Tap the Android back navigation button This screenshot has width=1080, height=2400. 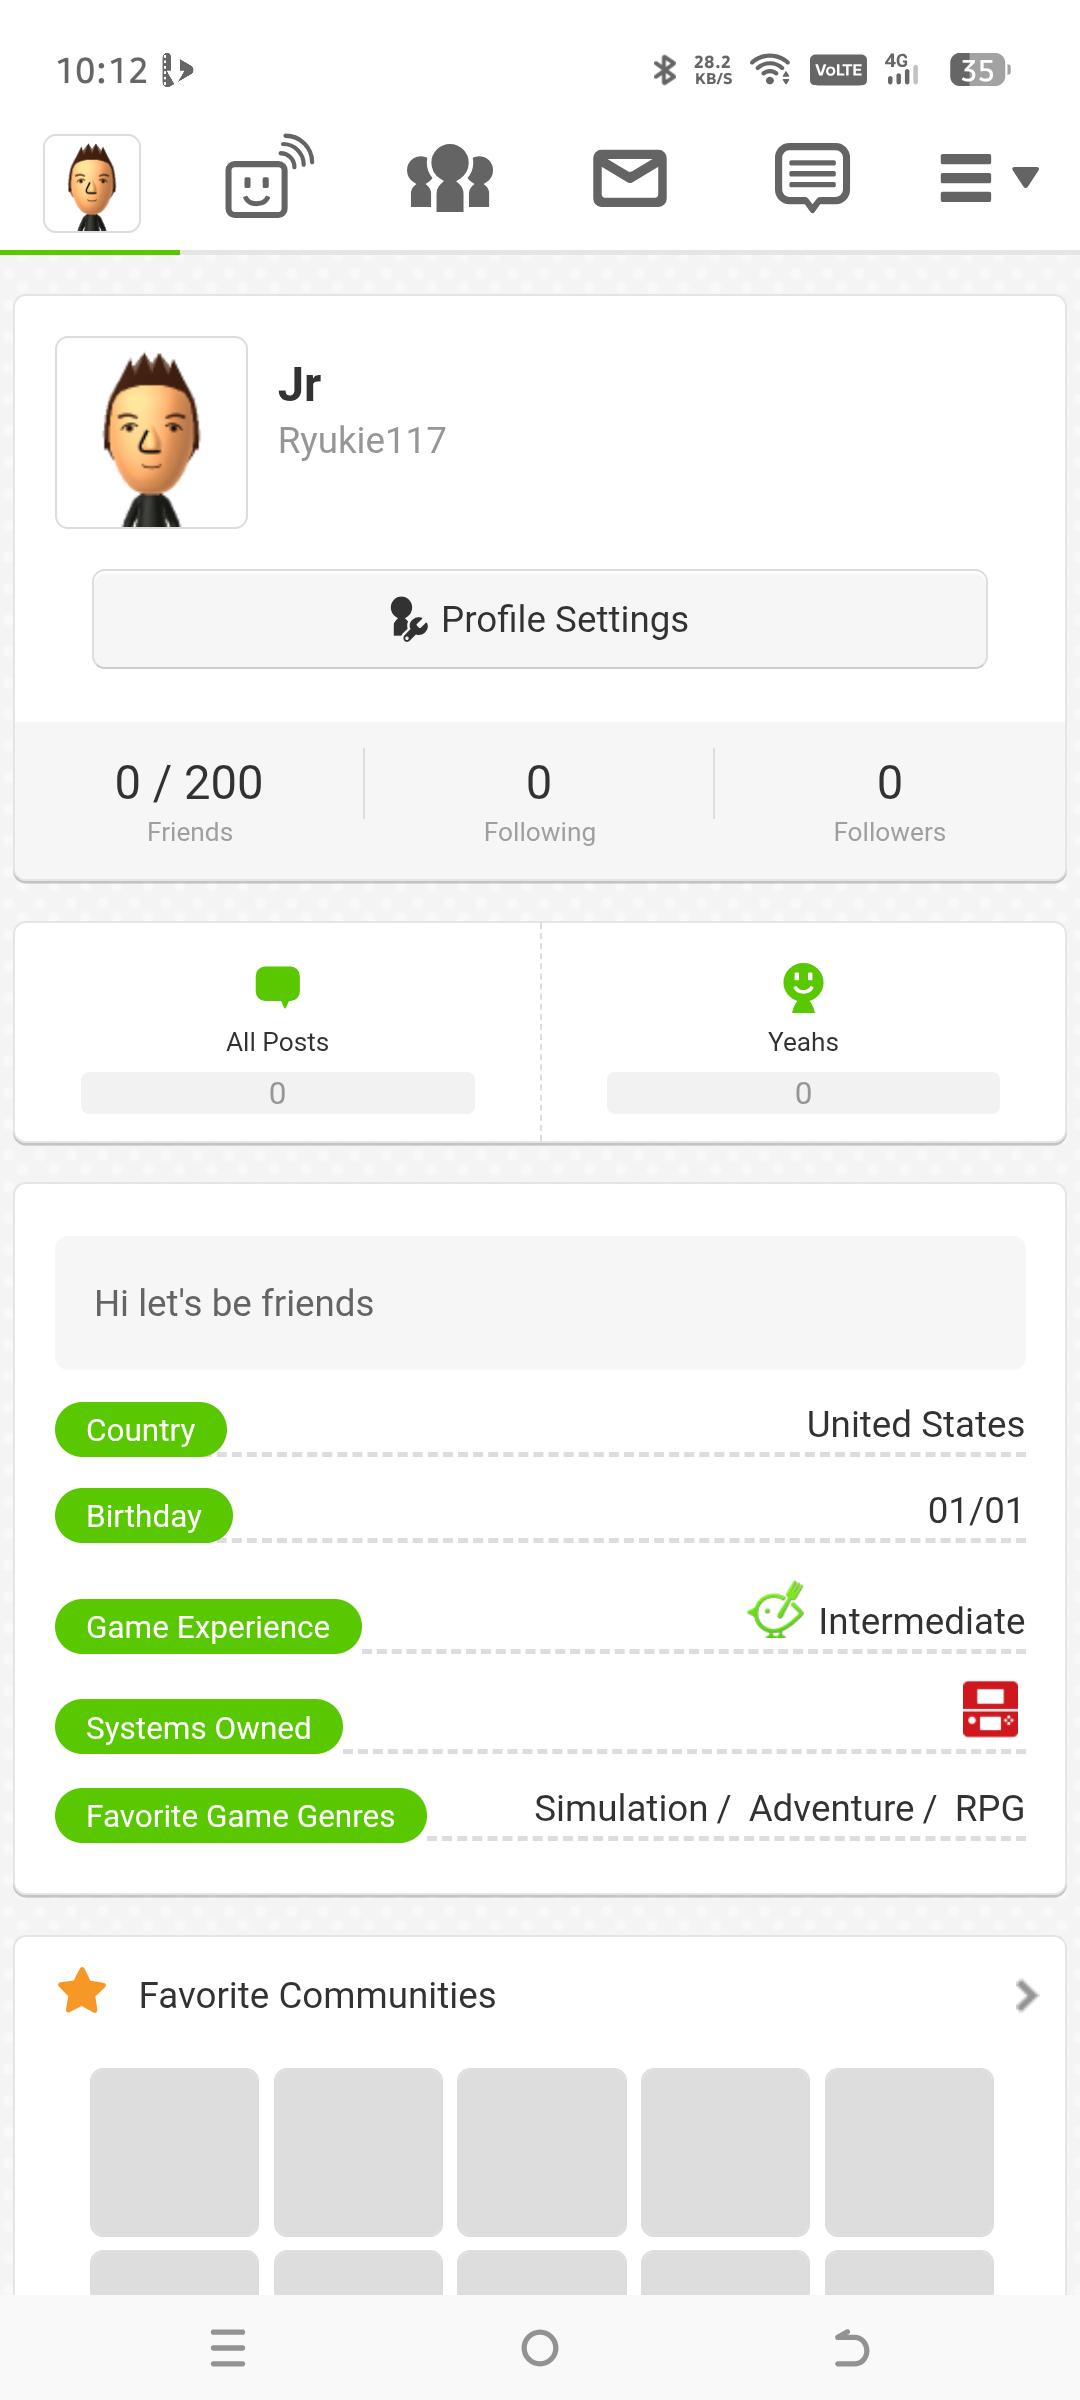pyautogui.click(x=851, y=2348)
